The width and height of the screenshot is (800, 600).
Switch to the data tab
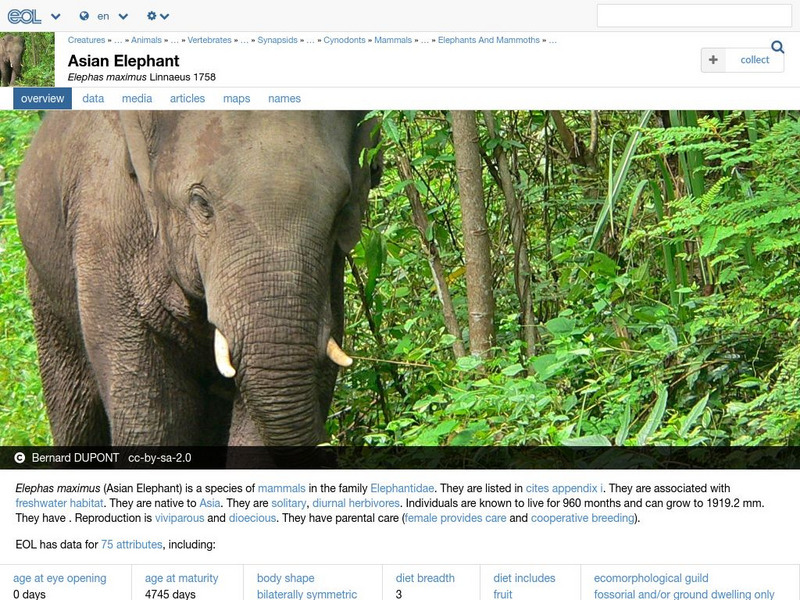coord(93,98)
